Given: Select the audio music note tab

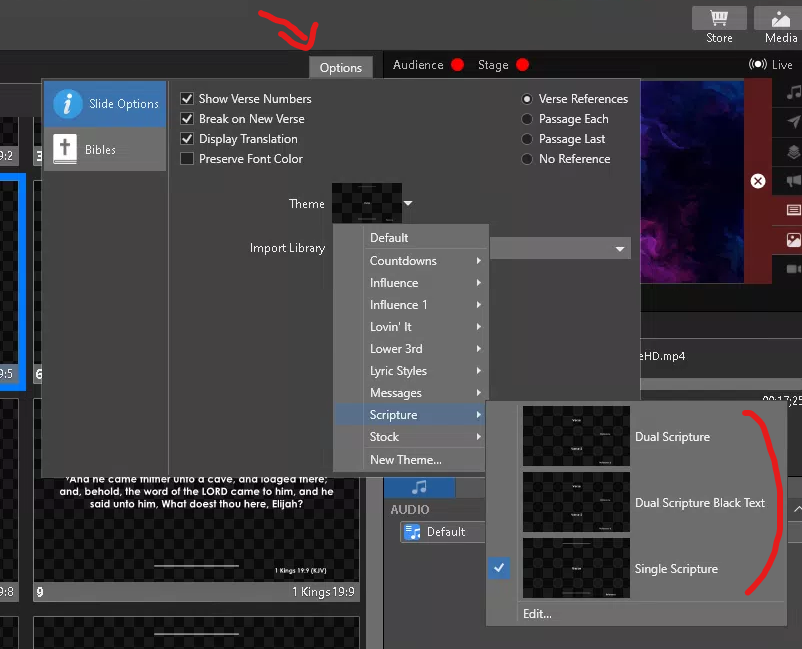Looking at the screenshot, I should click(419, 487).
